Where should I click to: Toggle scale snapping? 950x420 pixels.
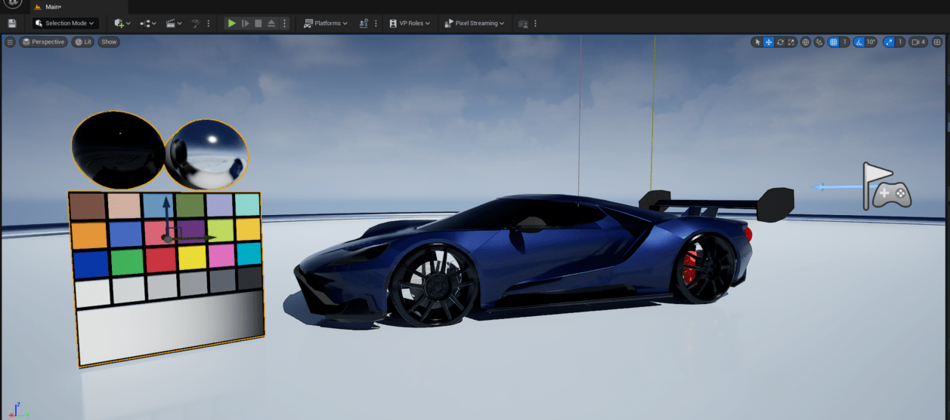(888, 42)
